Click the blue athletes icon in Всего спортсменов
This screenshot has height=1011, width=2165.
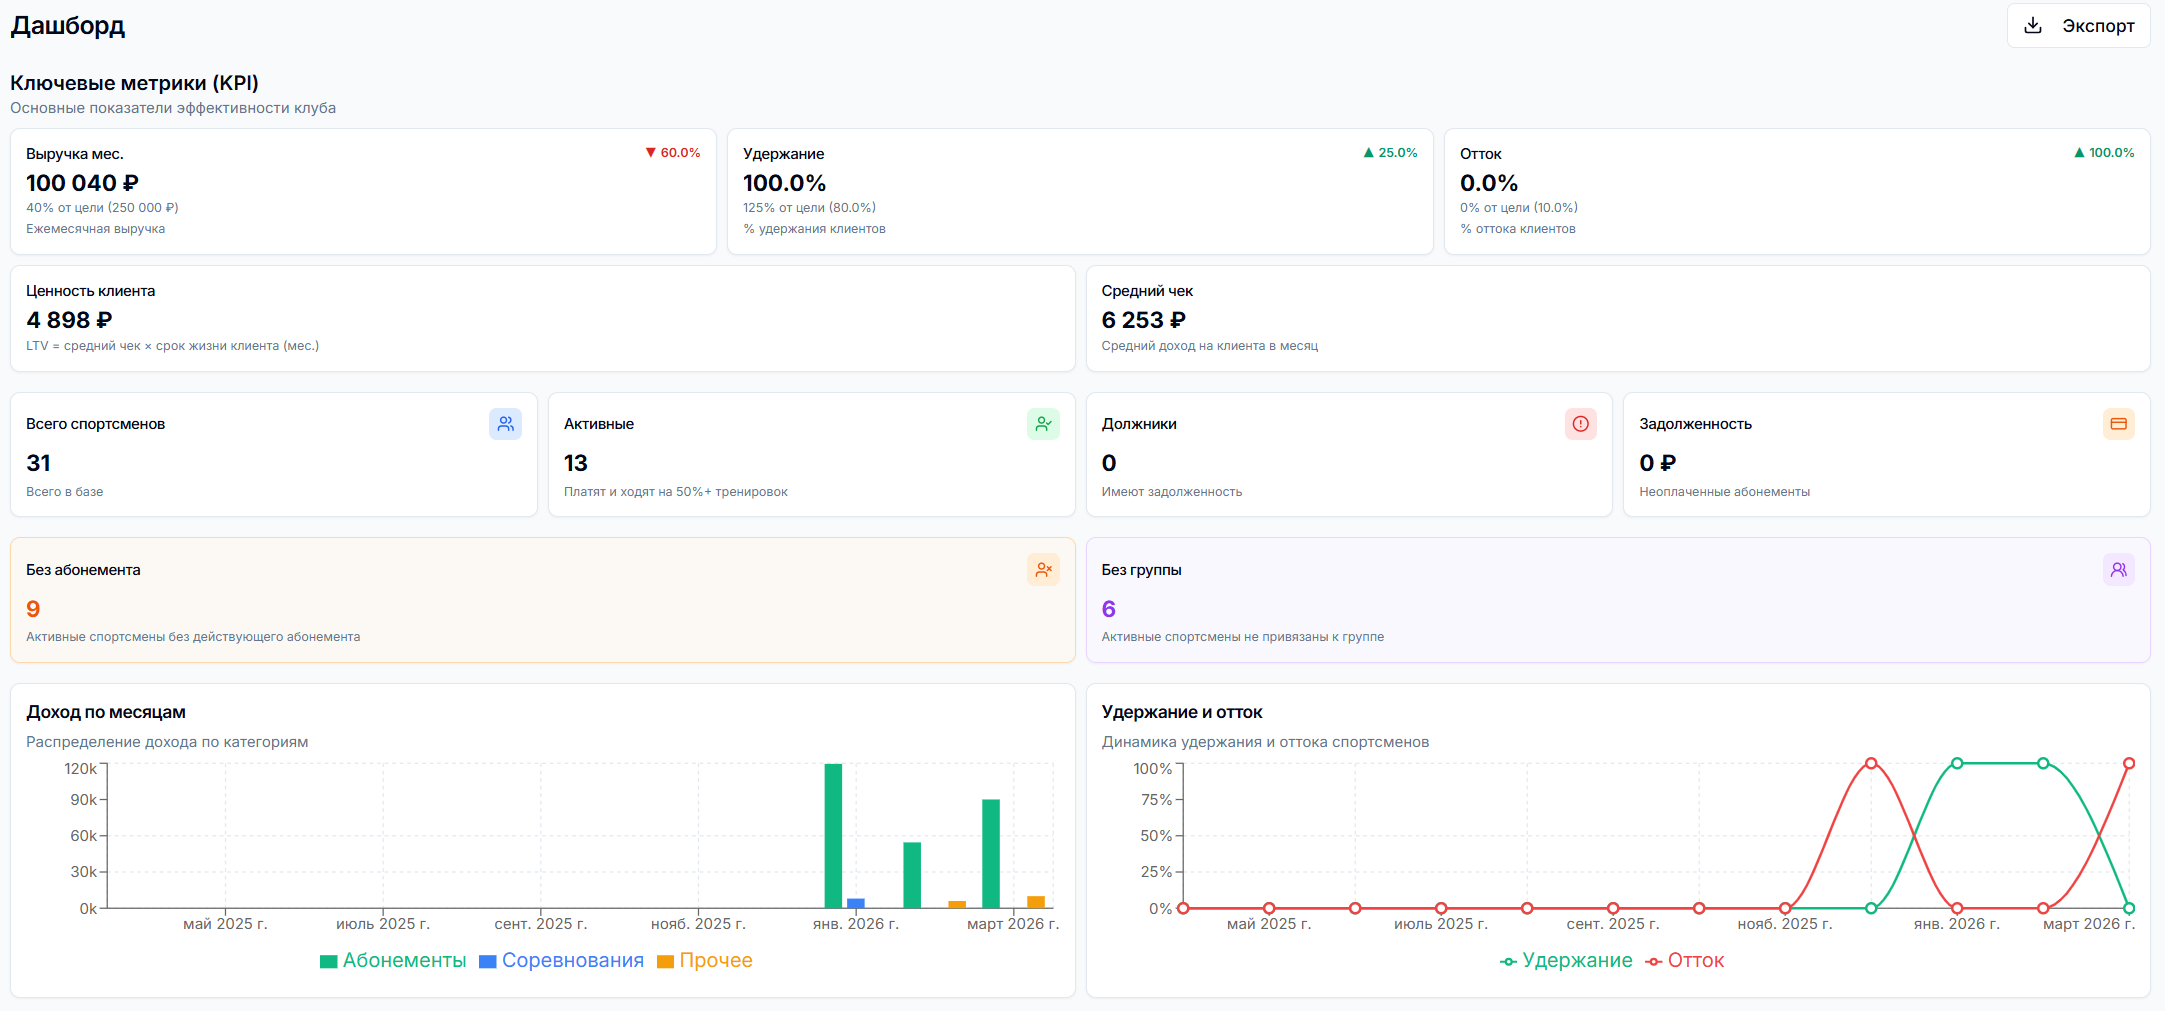click(505, 424)
